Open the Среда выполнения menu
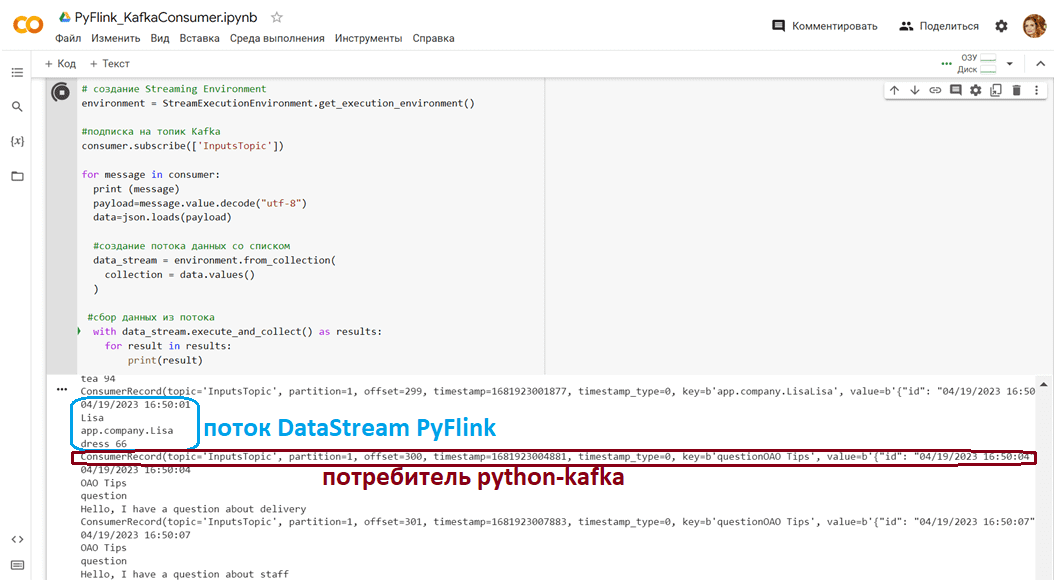Screen dimensions: 1056x582 click(277, 38)
